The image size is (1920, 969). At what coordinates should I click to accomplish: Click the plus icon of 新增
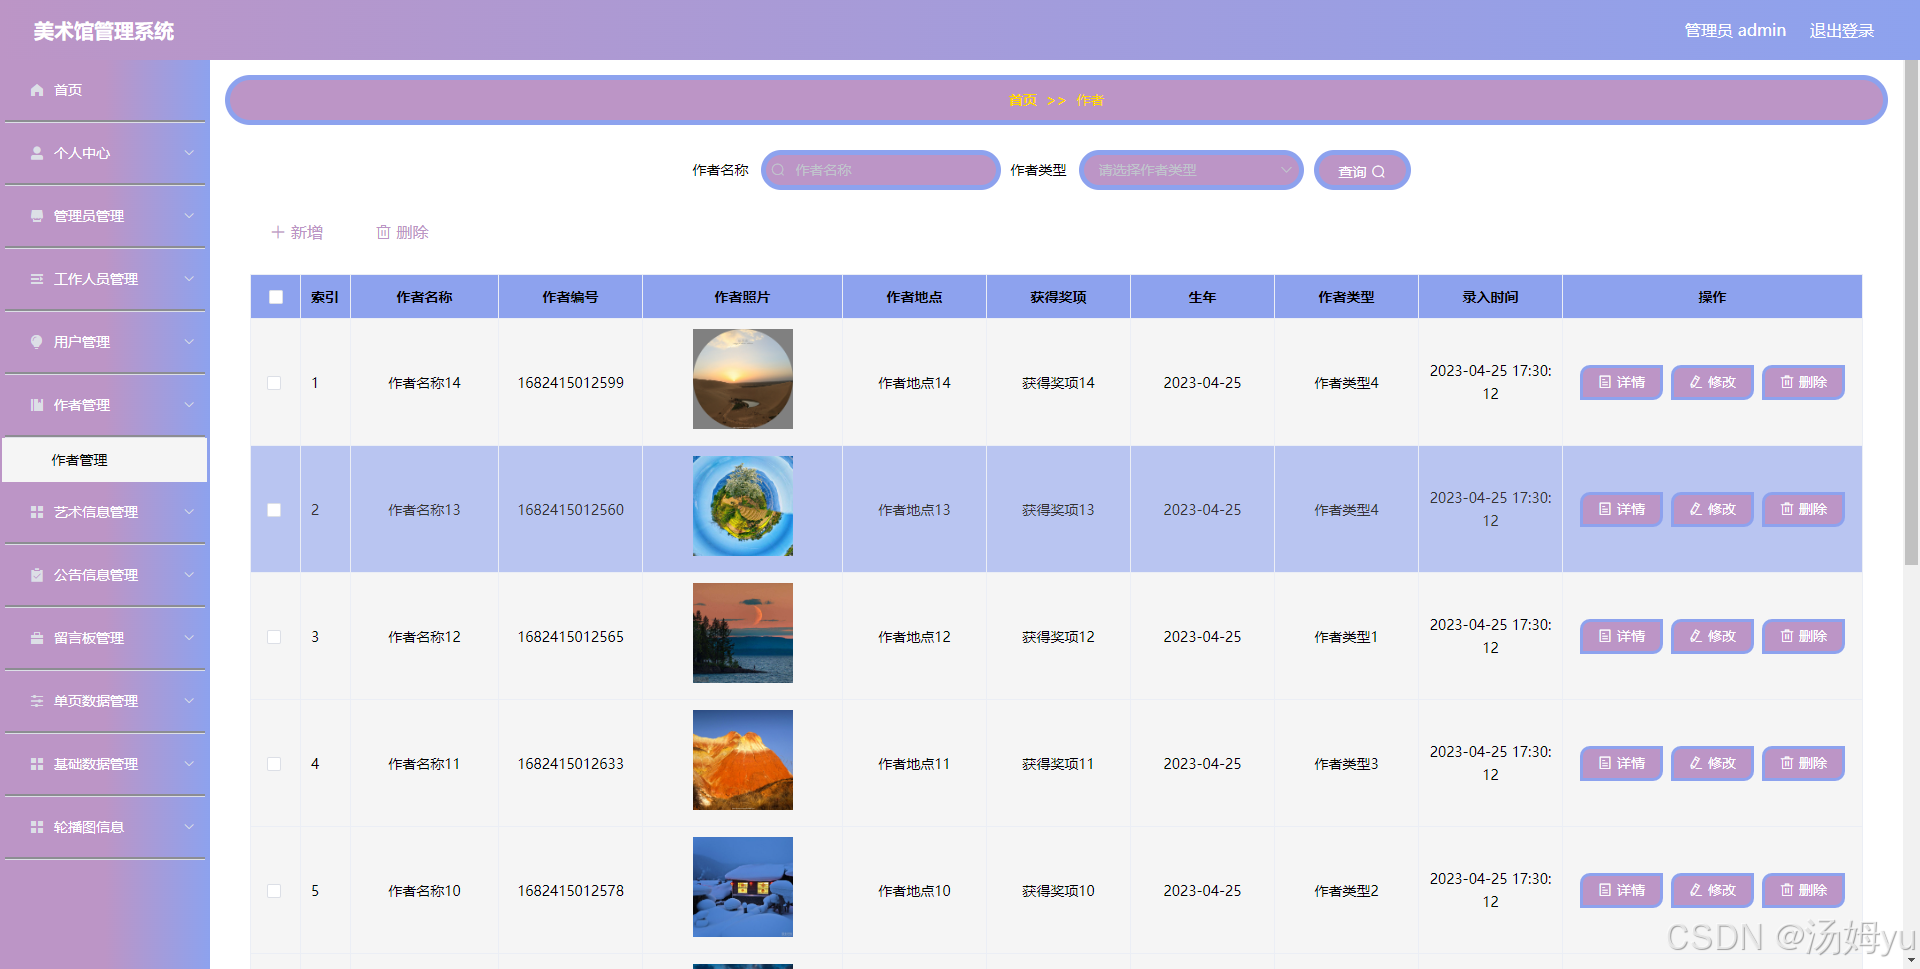pos(278,232)
